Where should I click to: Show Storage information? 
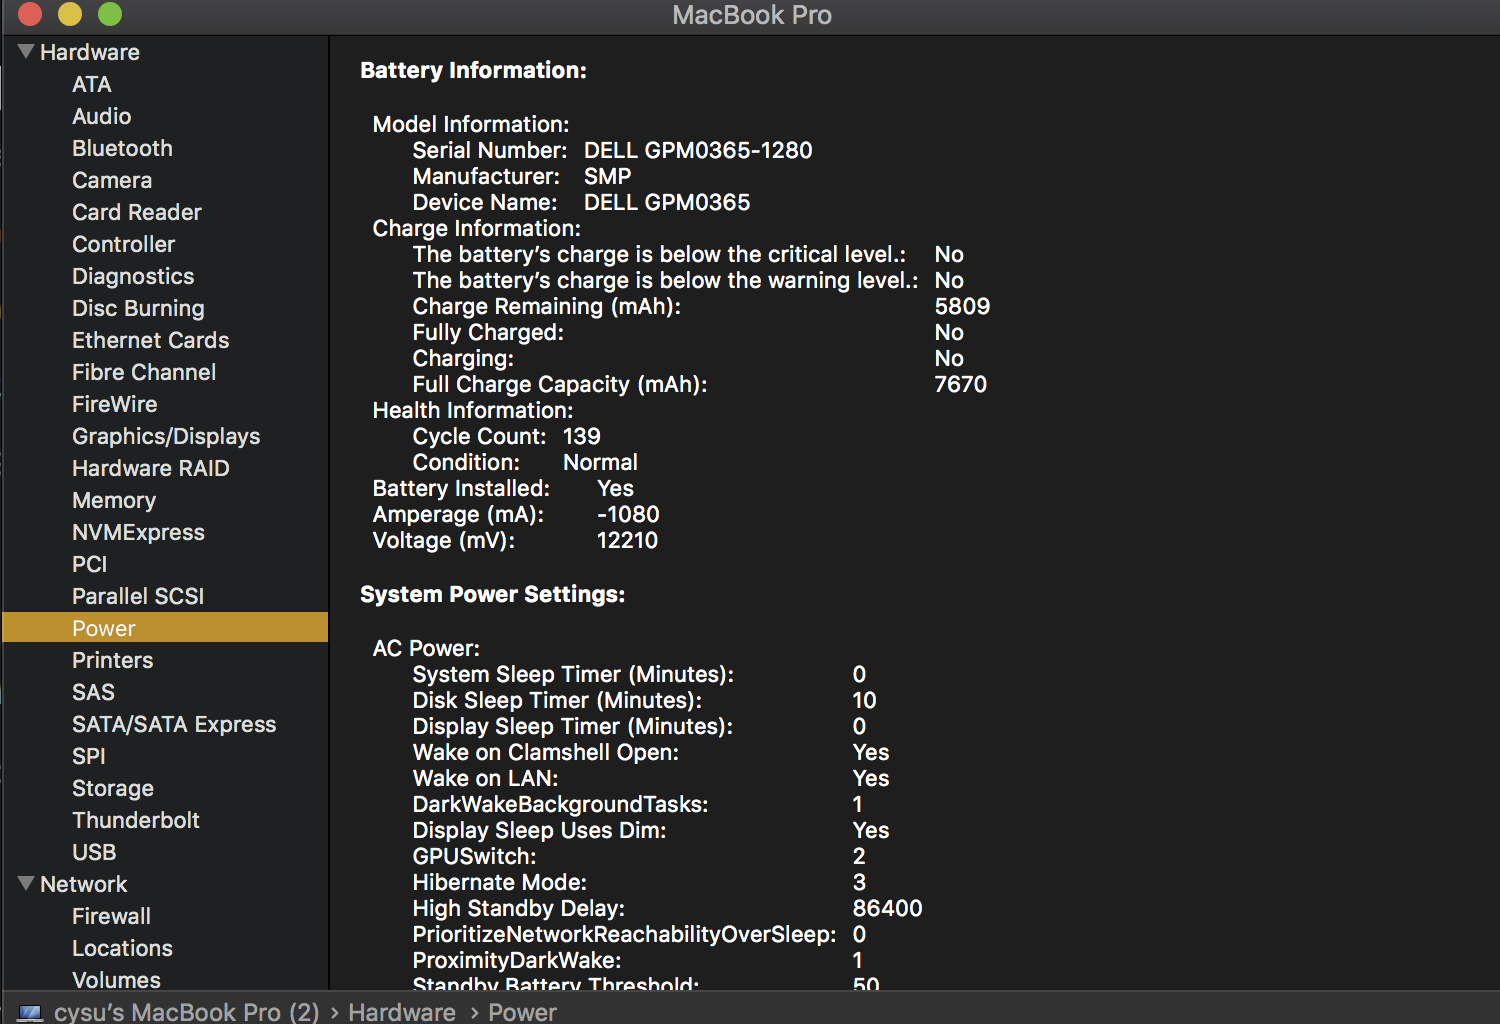(113, 788)
